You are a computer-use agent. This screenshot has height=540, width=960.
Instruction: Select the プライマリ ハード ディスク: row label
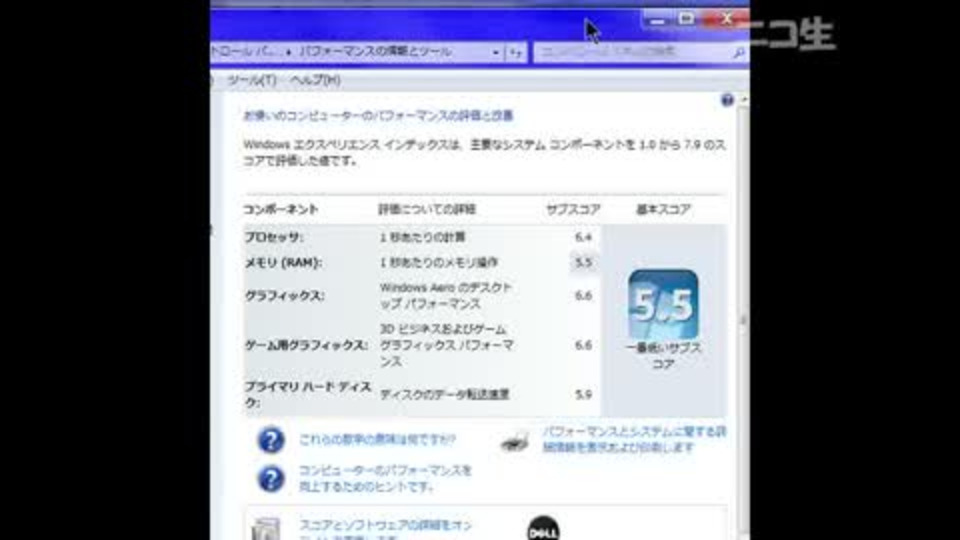click(x=308, y=395)
